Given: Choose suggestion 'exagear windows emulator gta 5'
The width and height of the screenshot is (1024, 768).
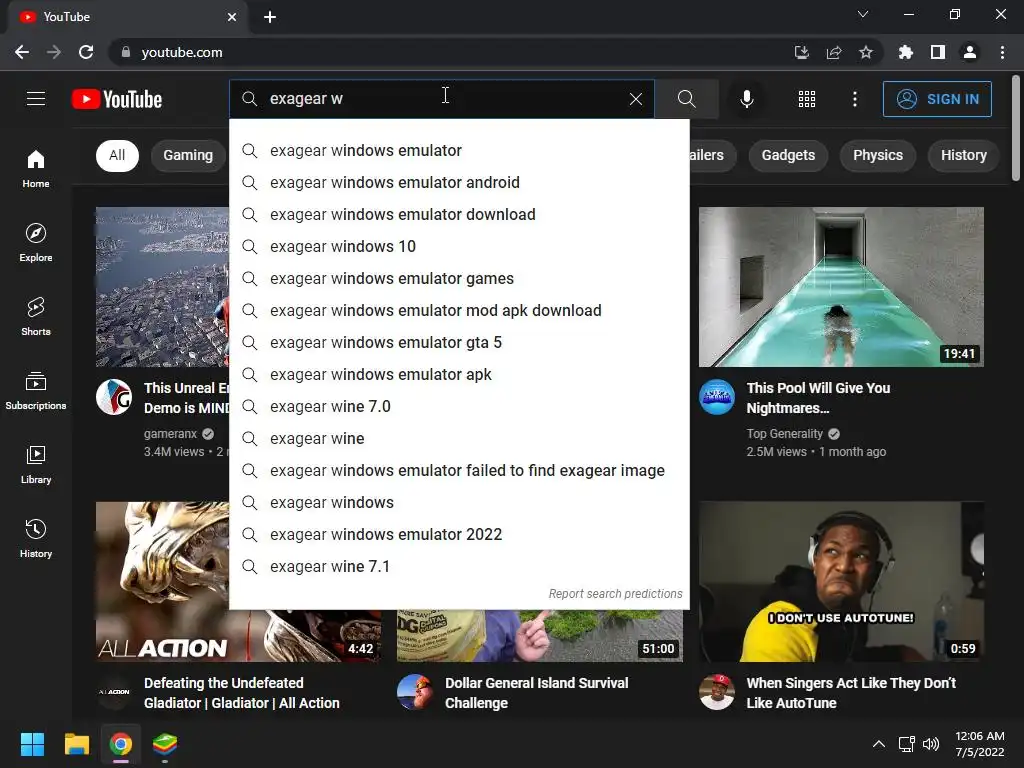Looking at the screenshot, I should click(459, 342).
